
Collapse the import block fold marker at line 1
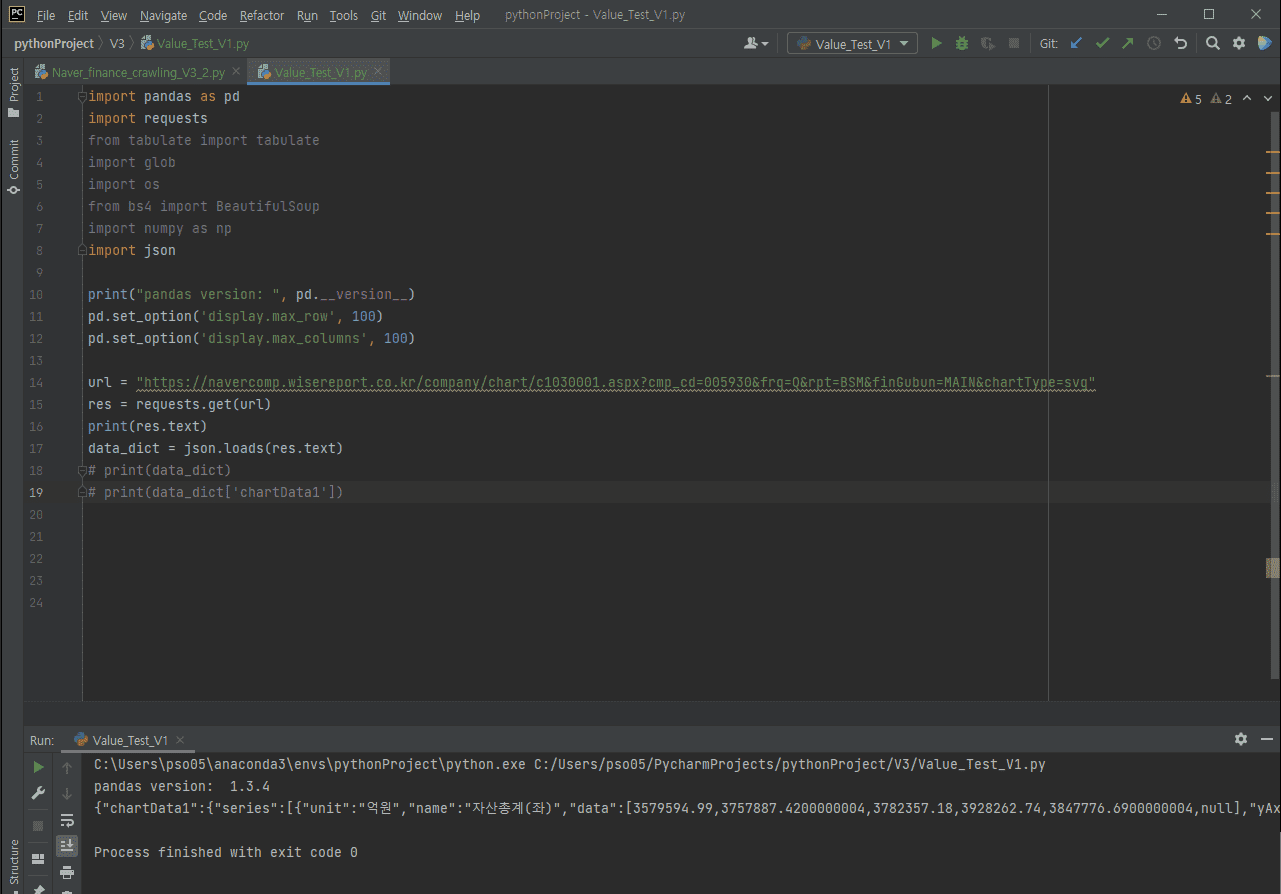(81, 97)
